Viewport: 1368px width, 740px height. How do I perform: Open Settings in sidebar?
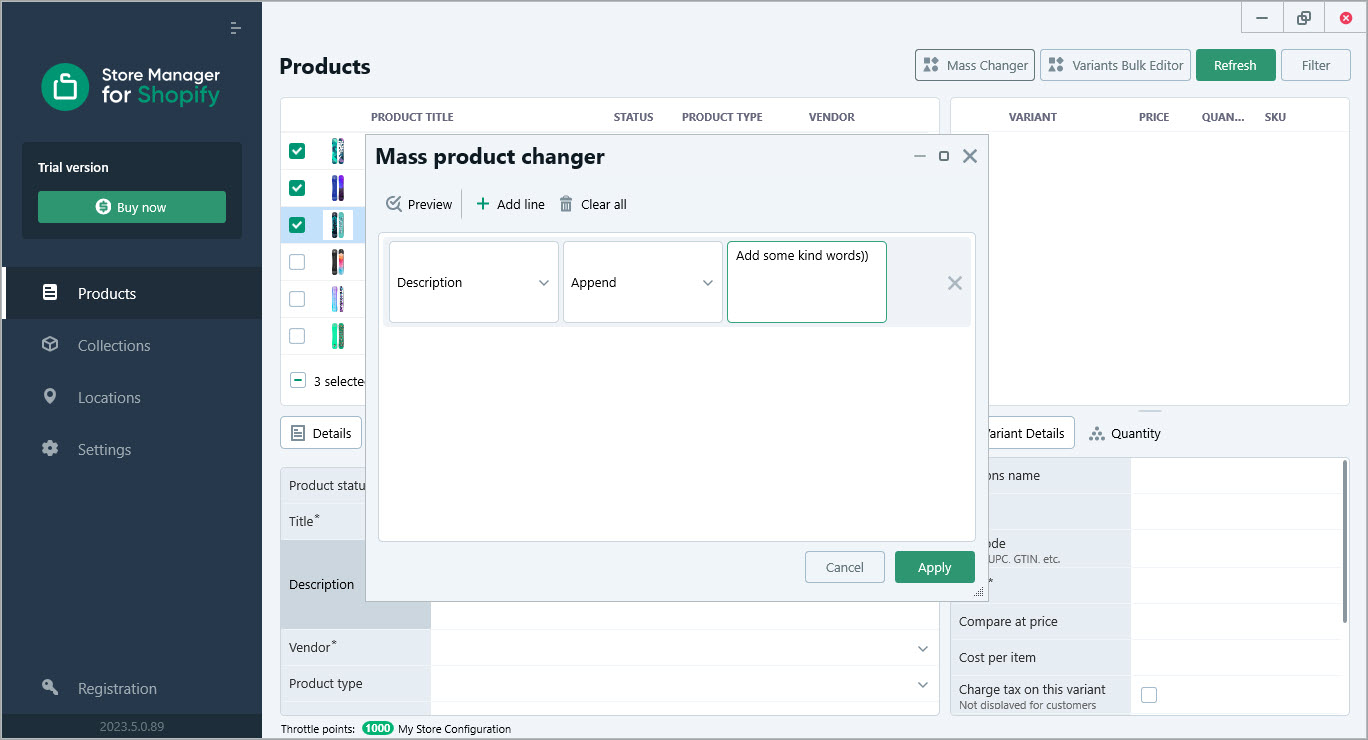point(132,449)
